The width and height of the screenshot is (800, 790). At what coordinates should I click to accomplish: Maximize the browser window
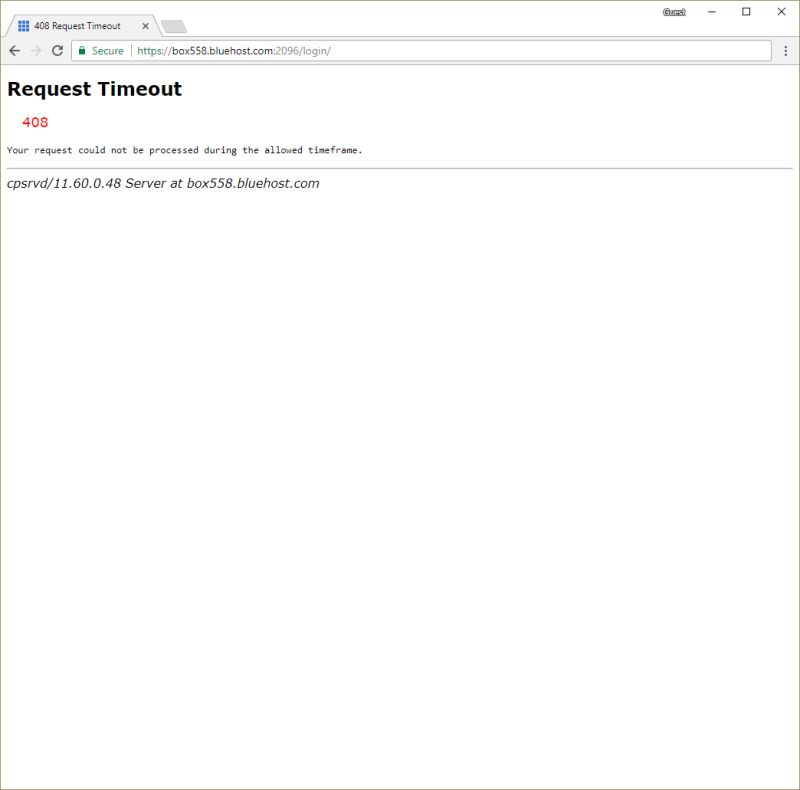point(746,12)
